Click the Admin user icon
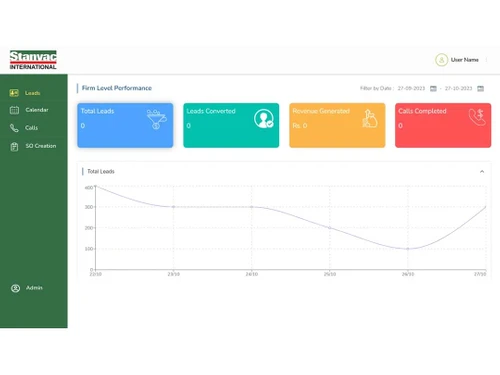500x375 pixels. pyautogui.click(x=15, y=288)
